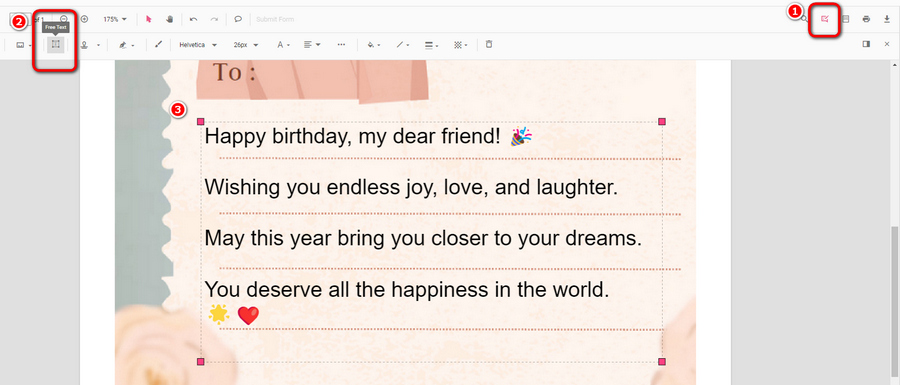Open the border line thickness dropdown
The height and width of the screenshot is (385, 900).
tap(432, 44)
